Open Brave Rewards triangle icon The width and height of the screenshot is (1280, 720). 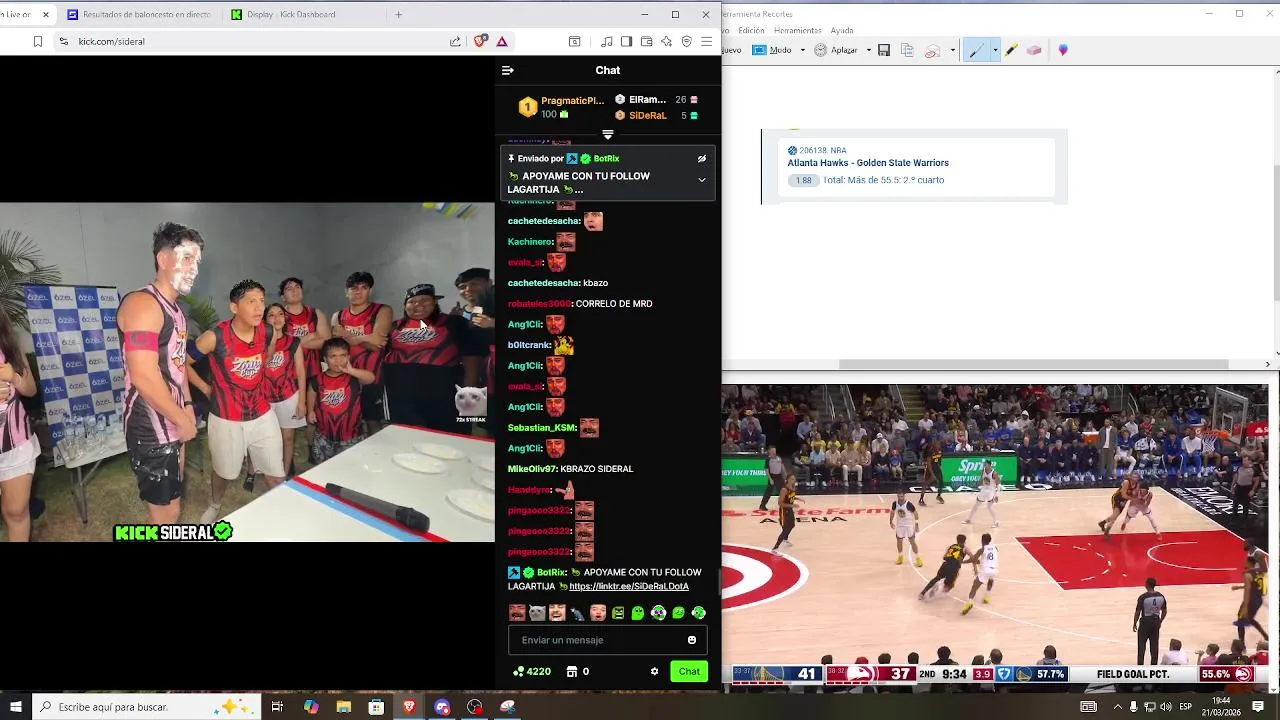point(502,41)
